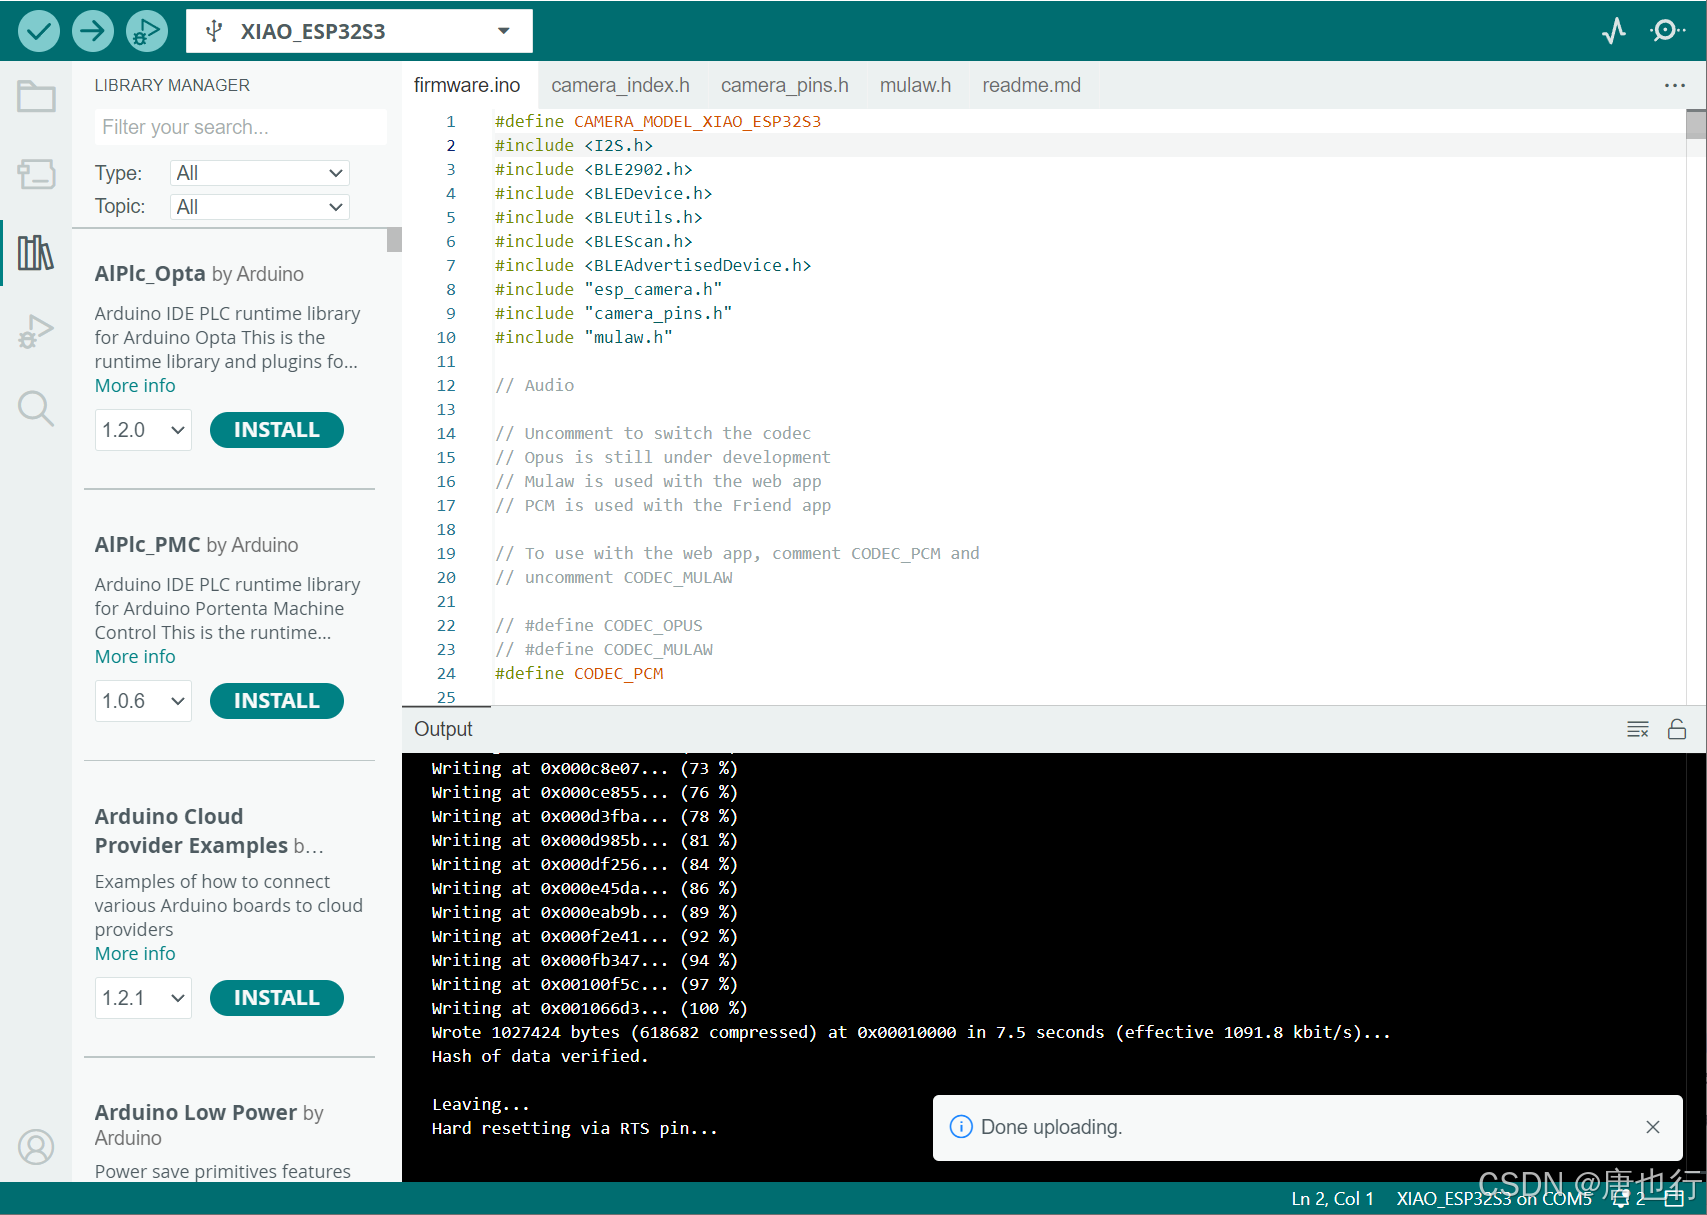Open the editor tabs three-dot menu
The height and width of the screenshot is (1215, 1707).
[1675, 86]
